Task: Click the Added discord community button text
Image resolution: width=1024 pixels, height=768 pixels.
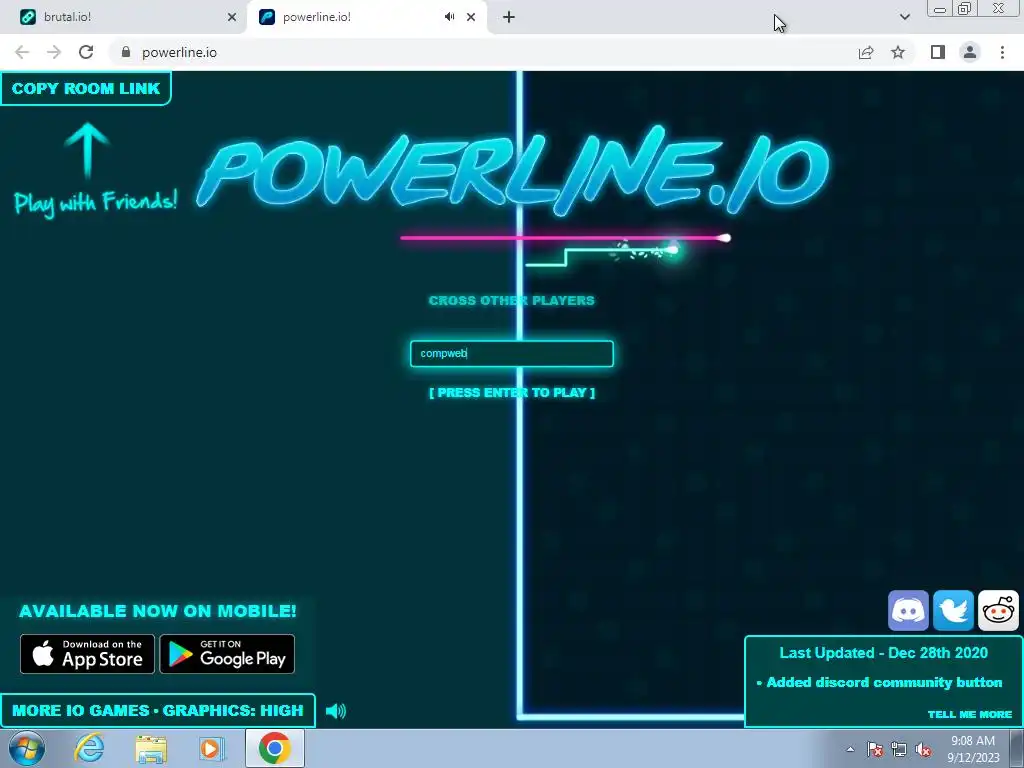Action: coord(884,682)
